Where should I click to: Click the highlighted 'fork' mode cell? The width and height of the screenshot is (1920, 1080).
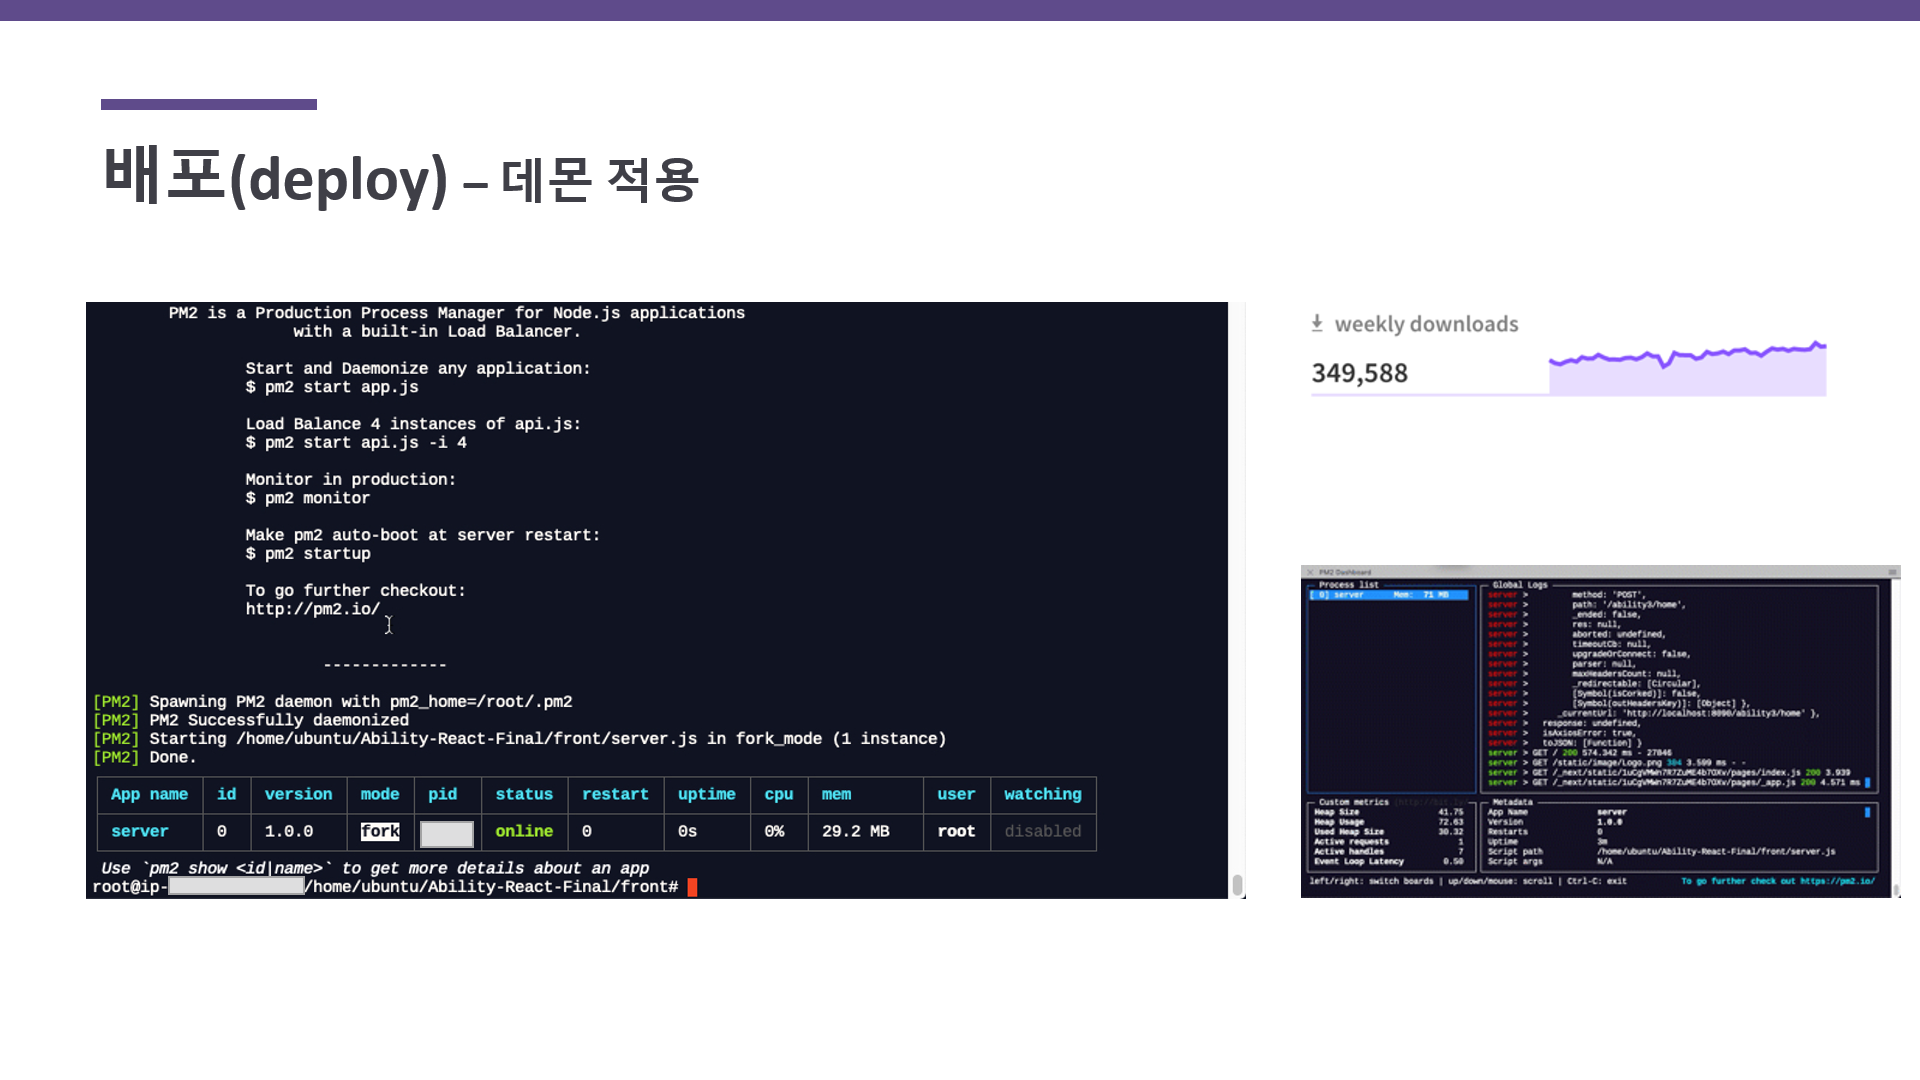pyautogui.click(x=380, y=831)
